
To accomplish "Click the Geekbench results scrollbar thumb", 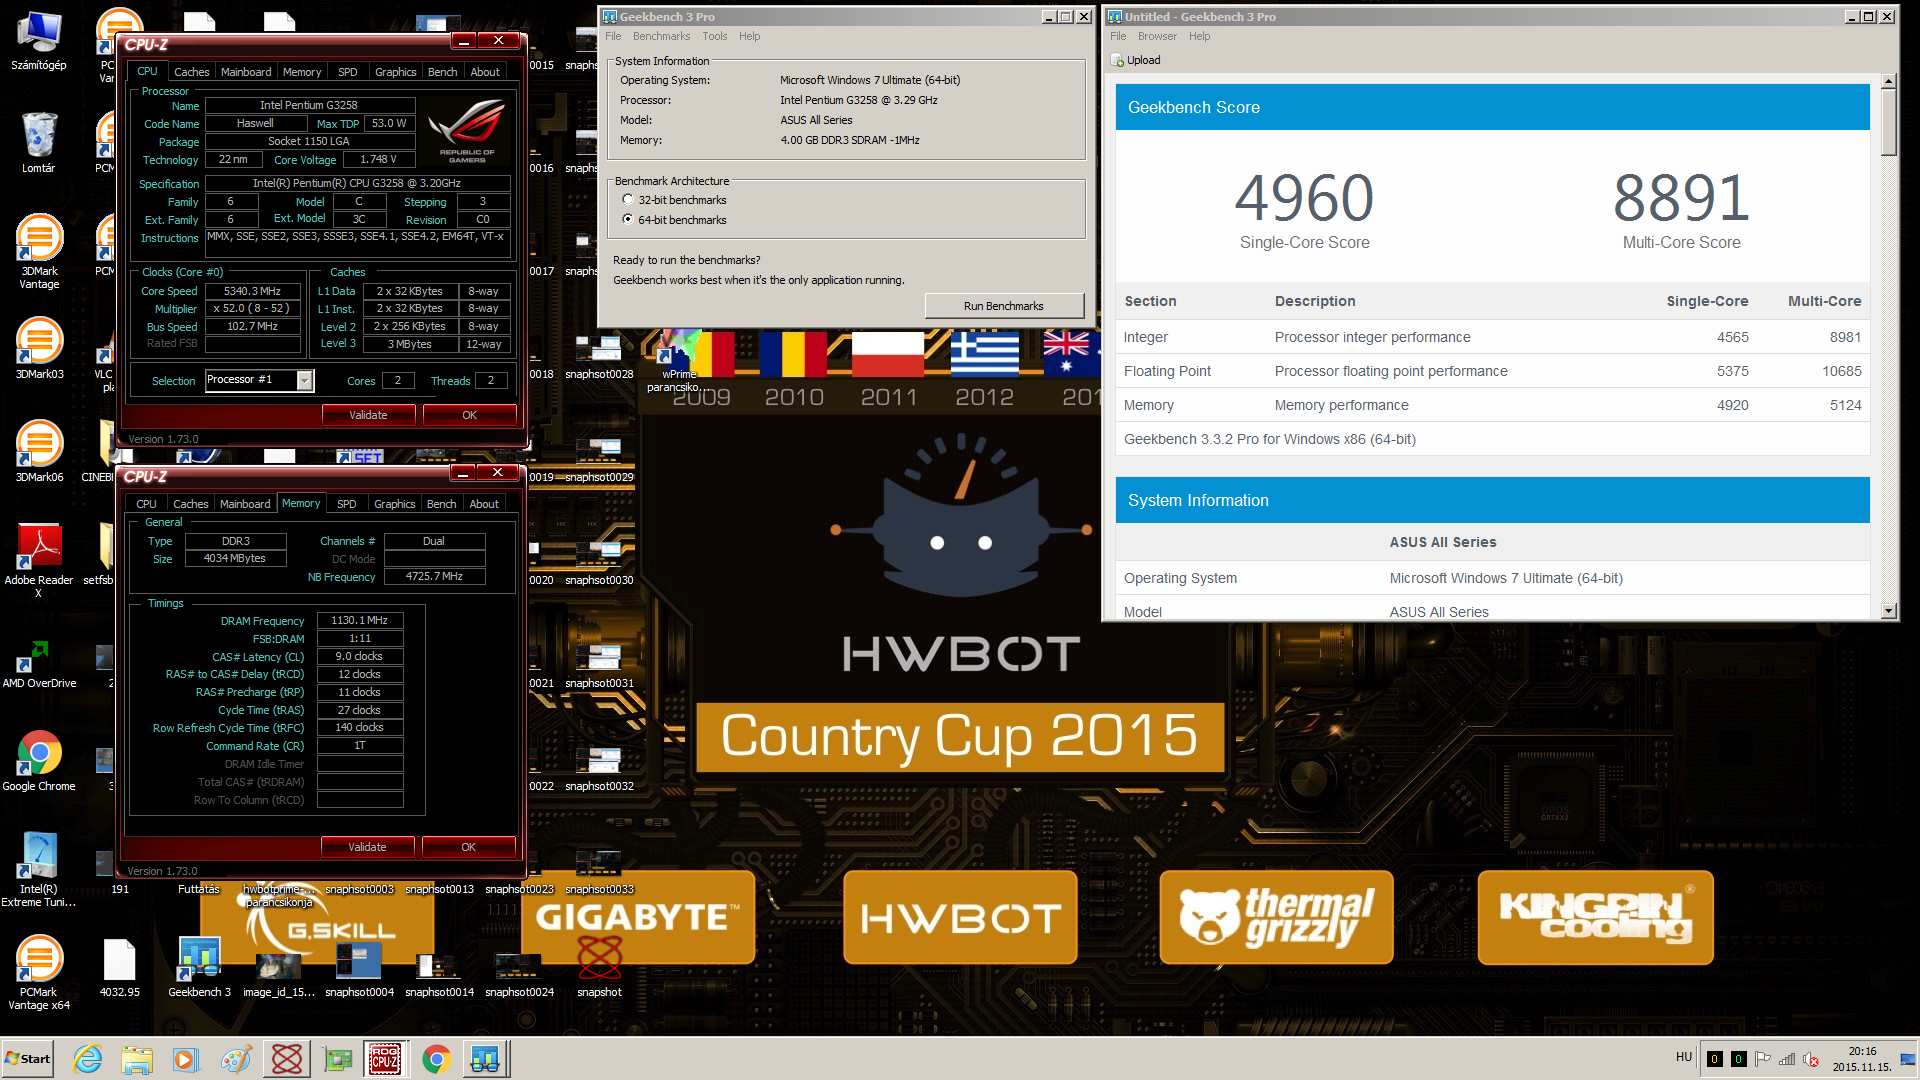I will 1888,122.
